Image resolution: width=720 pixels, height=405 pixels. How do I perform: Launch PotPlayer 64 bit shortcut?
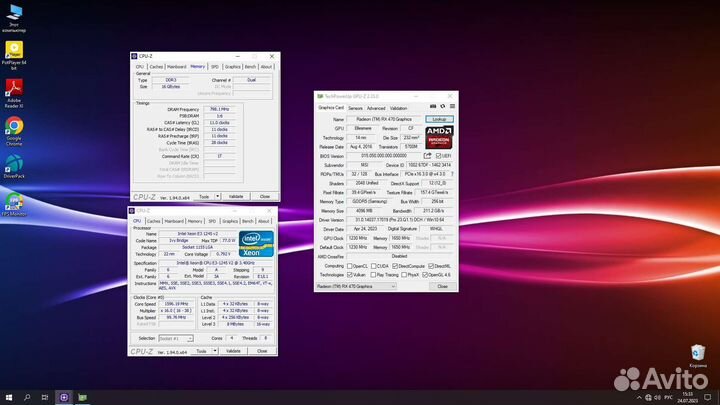coord(14,56)
